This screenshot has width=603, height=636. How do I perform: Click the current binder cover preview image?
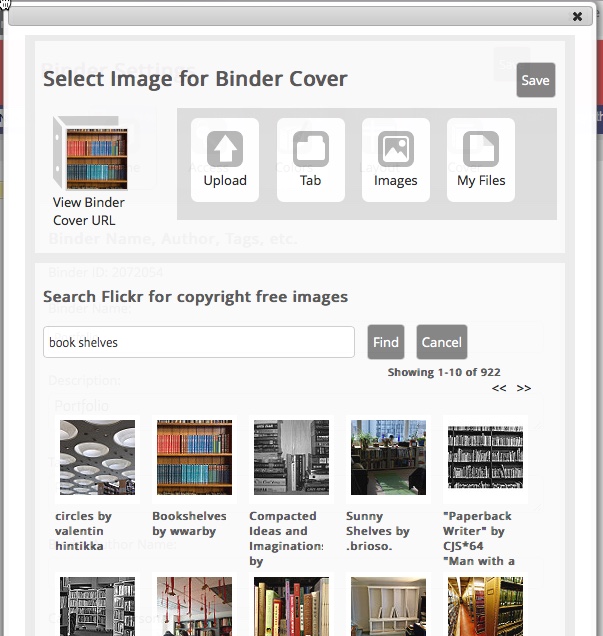(x=97, y=159)
